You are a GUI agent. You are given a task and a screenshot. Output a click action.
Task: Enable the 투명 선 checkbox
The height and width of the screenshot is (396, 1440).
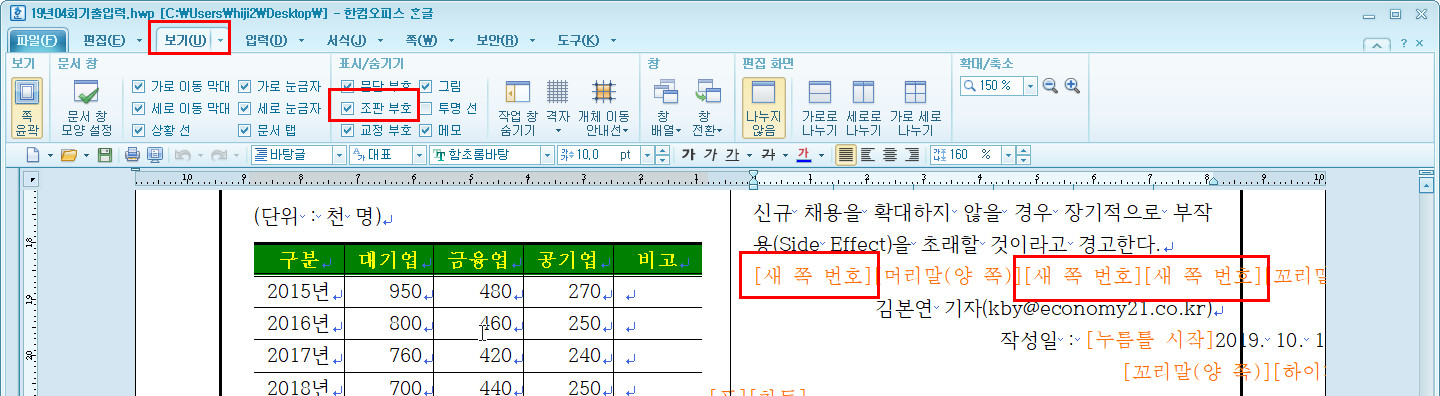coord(427,108)
